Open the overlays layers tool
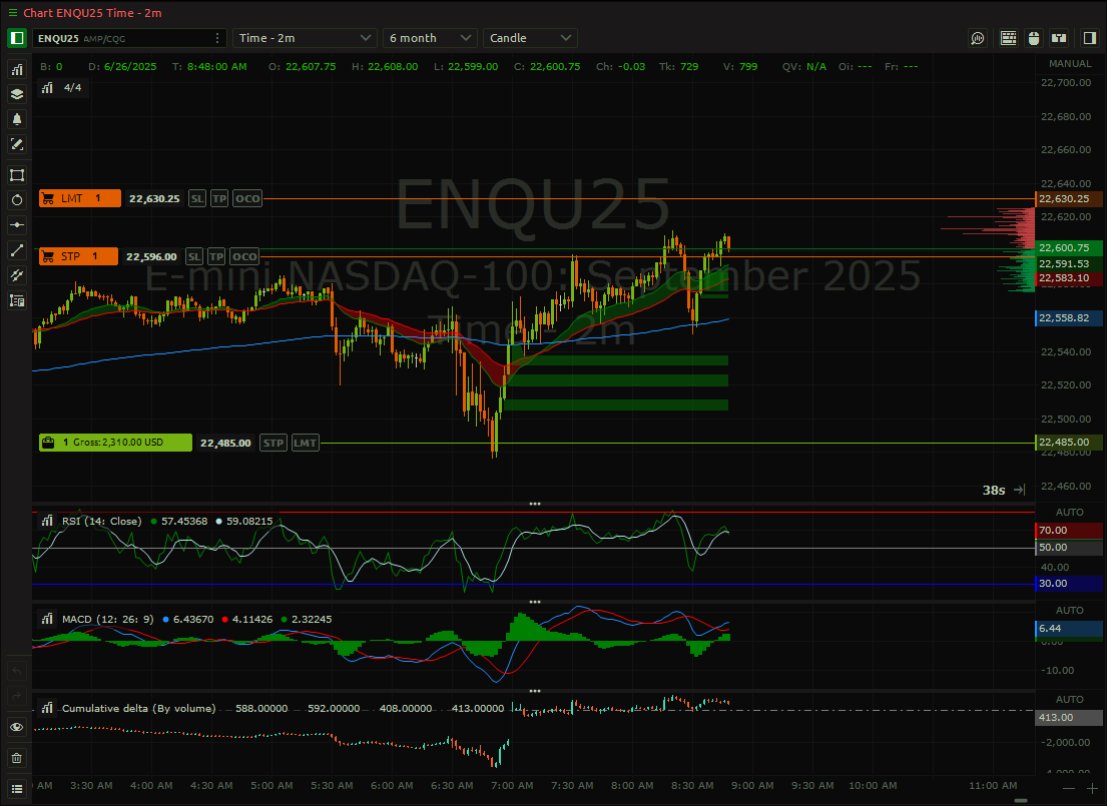The image size is (1107, 806). click(x=17, y=94)
